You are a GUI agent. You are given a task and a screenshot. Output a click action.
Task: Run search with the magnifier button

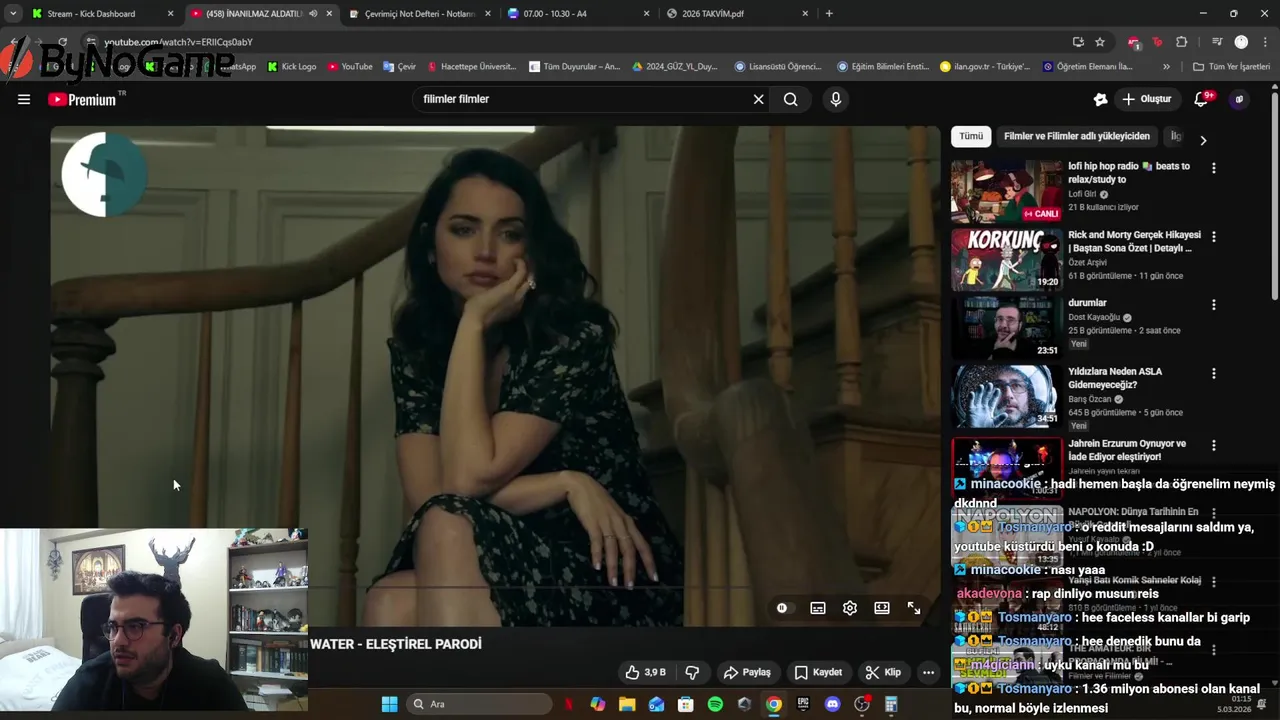[791, 99]
